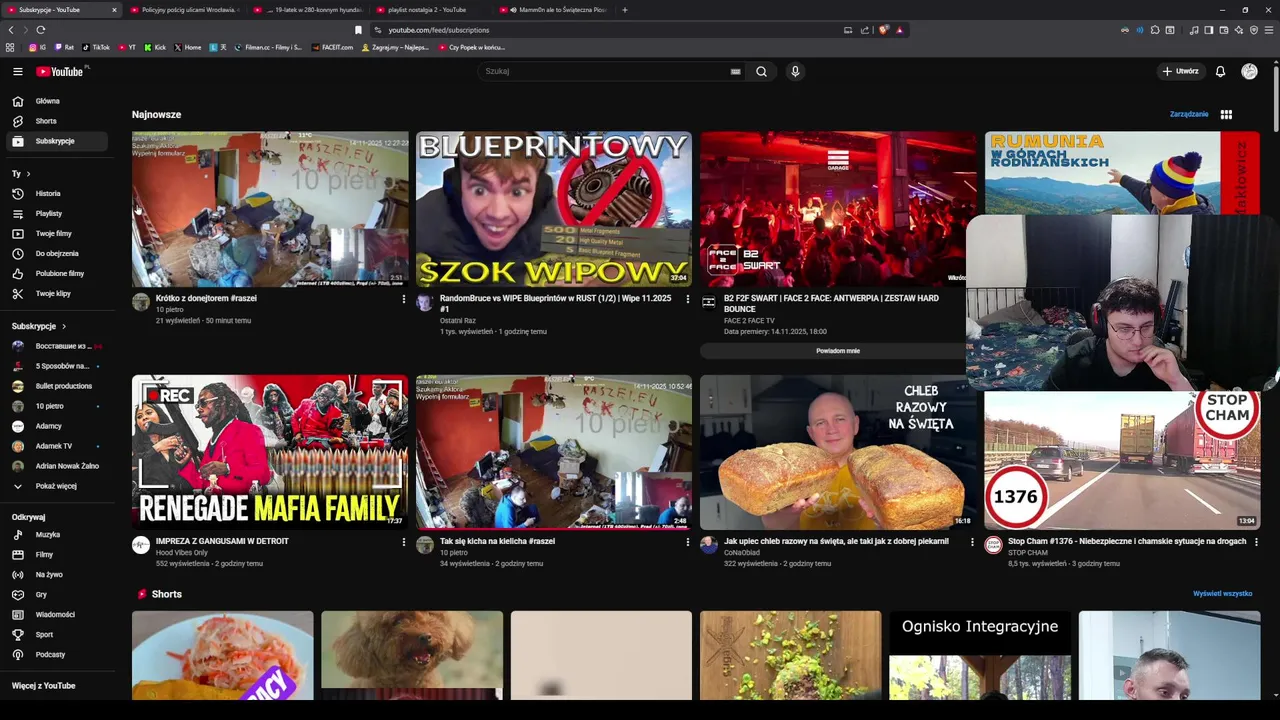Open more options for Tak się kicha video
The height and width of the screenshot is (720, 1280).
point(687,542)
